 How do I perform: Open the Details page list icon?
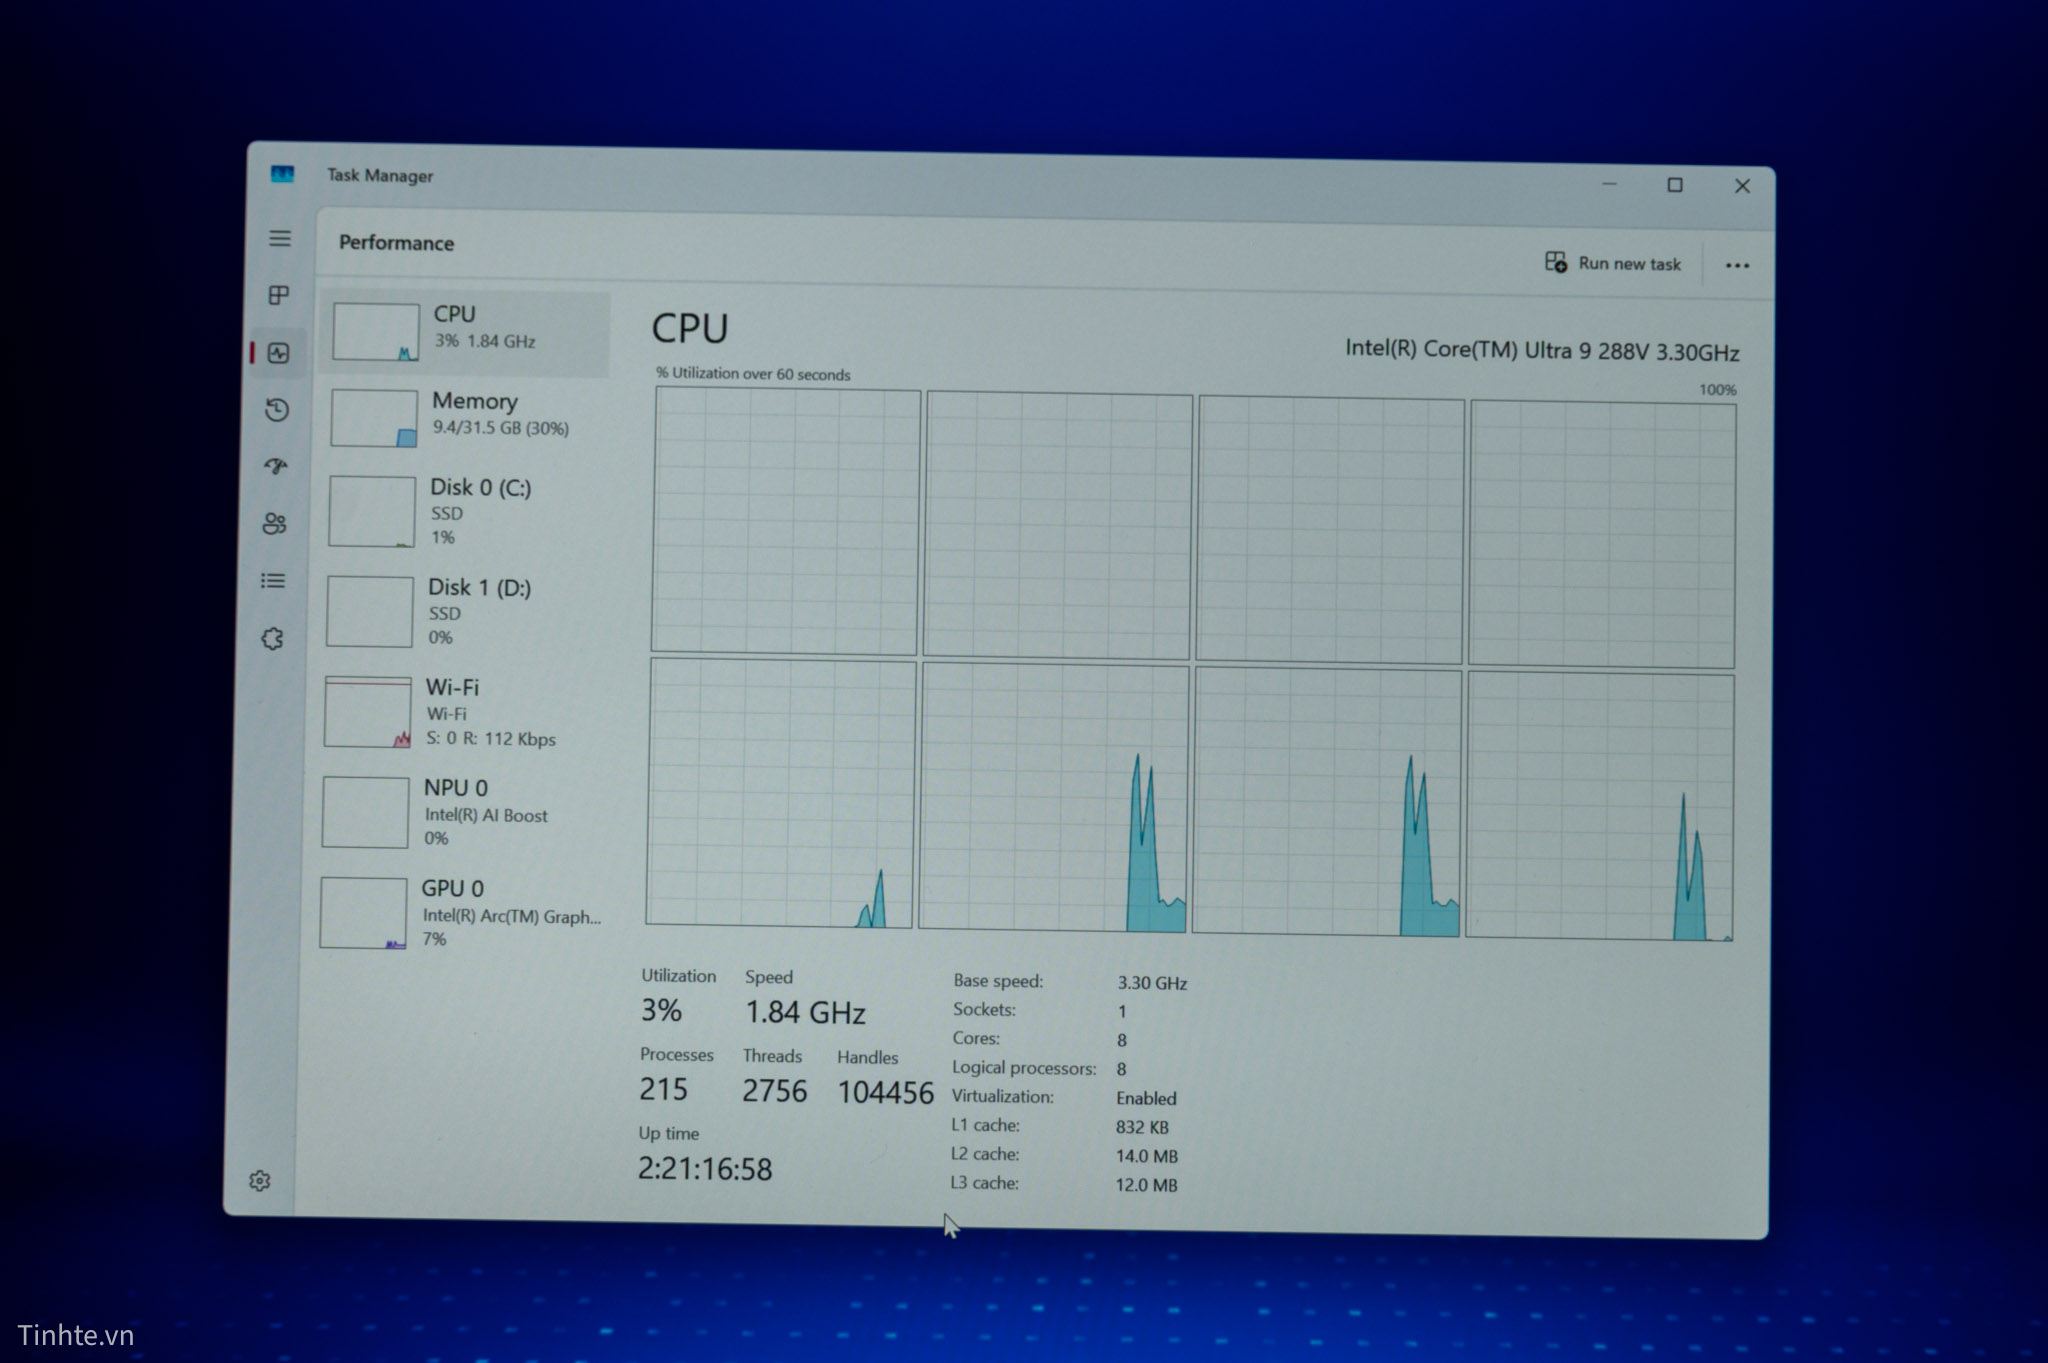(273, 581)
